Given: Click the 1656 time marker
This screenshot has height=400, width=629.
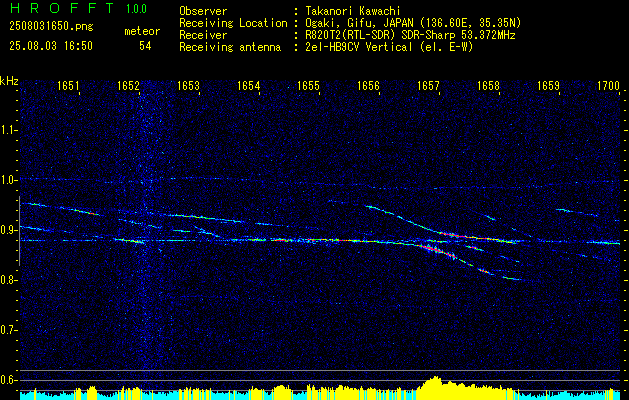Looking at the screenshot, I should tap(369, 85).
